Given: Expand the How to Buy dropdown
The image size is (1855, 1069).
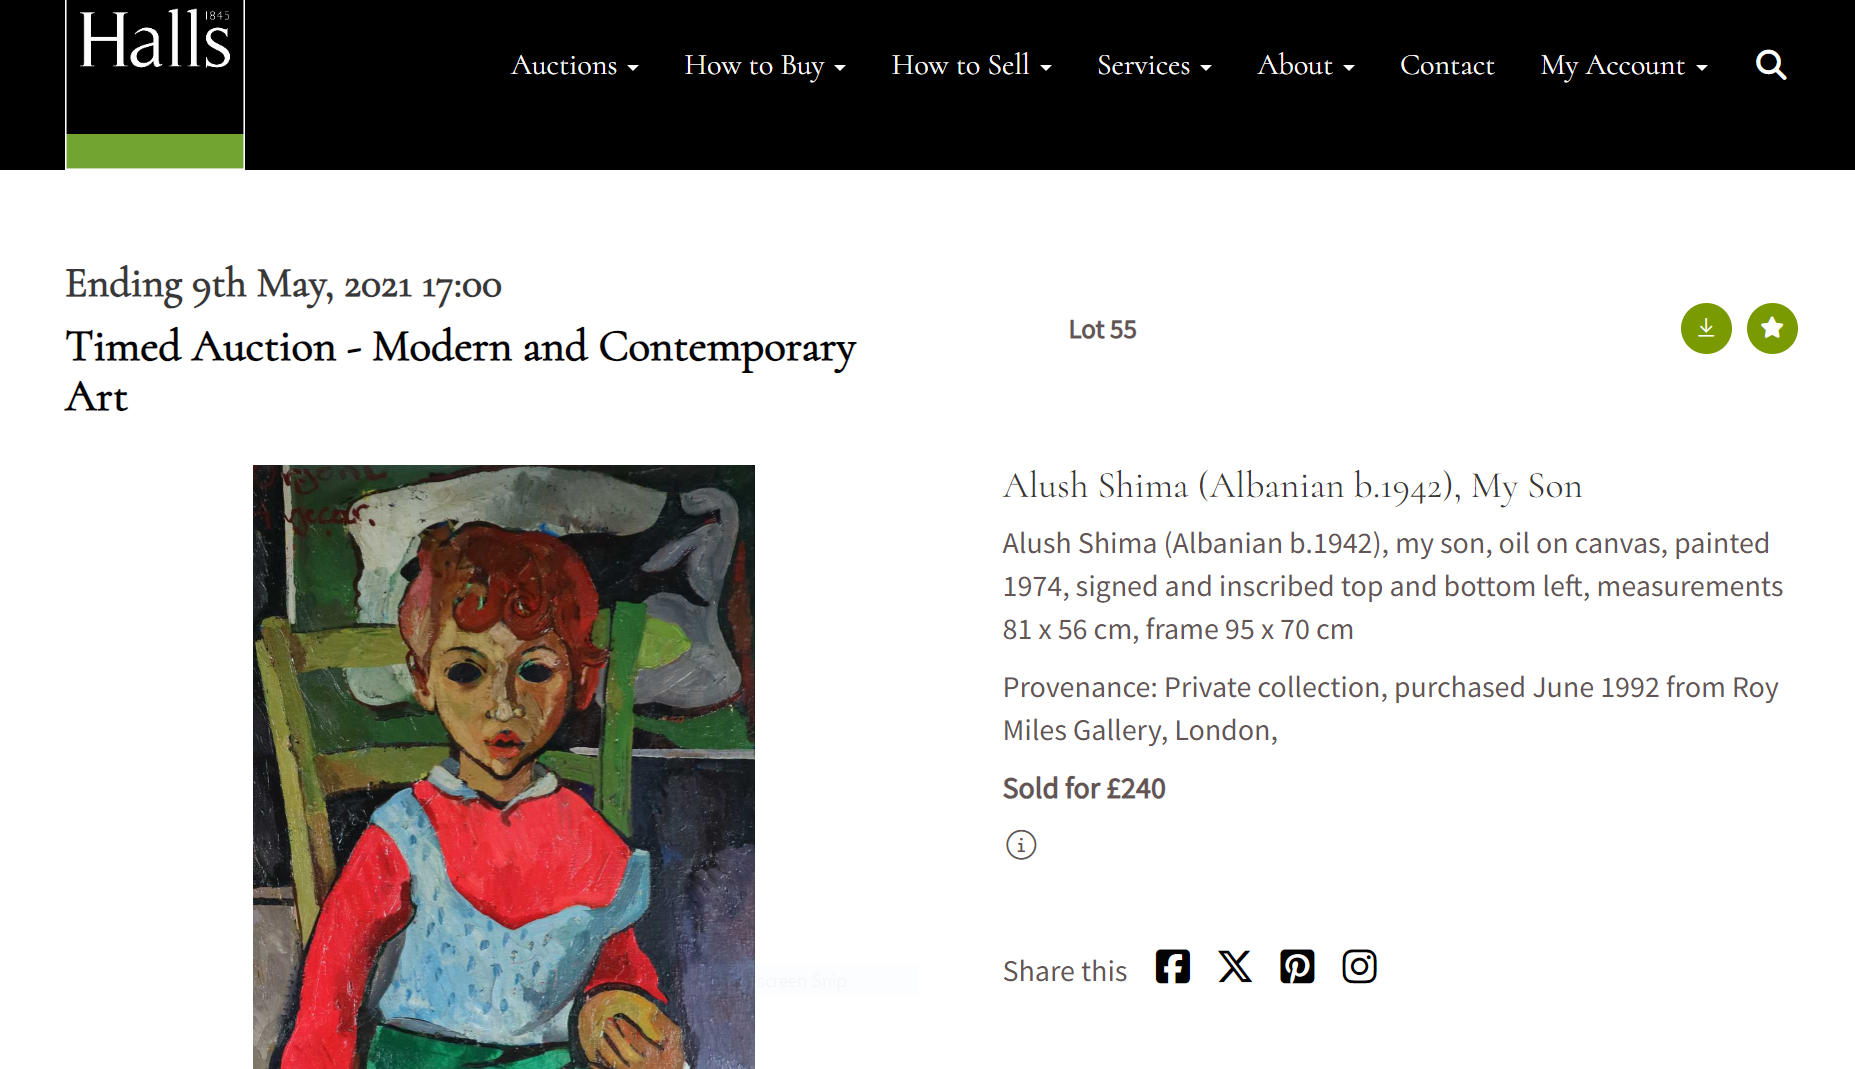Looking at the screenshot, I should tap(764, 66).
